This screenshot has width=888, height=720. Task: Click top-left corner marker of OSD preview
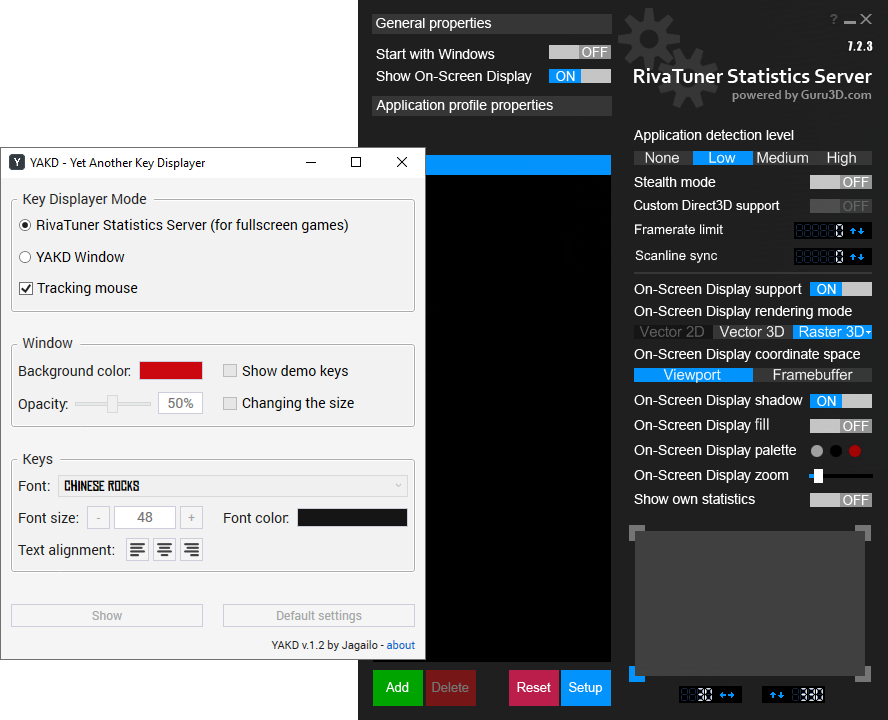(x=637, y=532)
